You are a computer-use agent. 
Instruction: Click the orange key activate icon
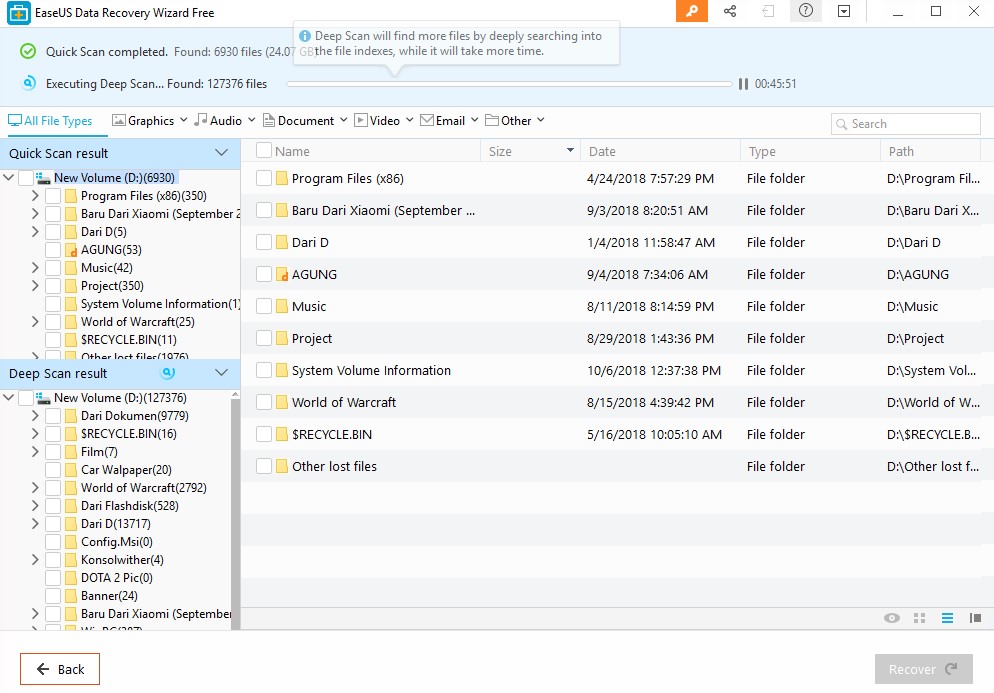(692, 11)
